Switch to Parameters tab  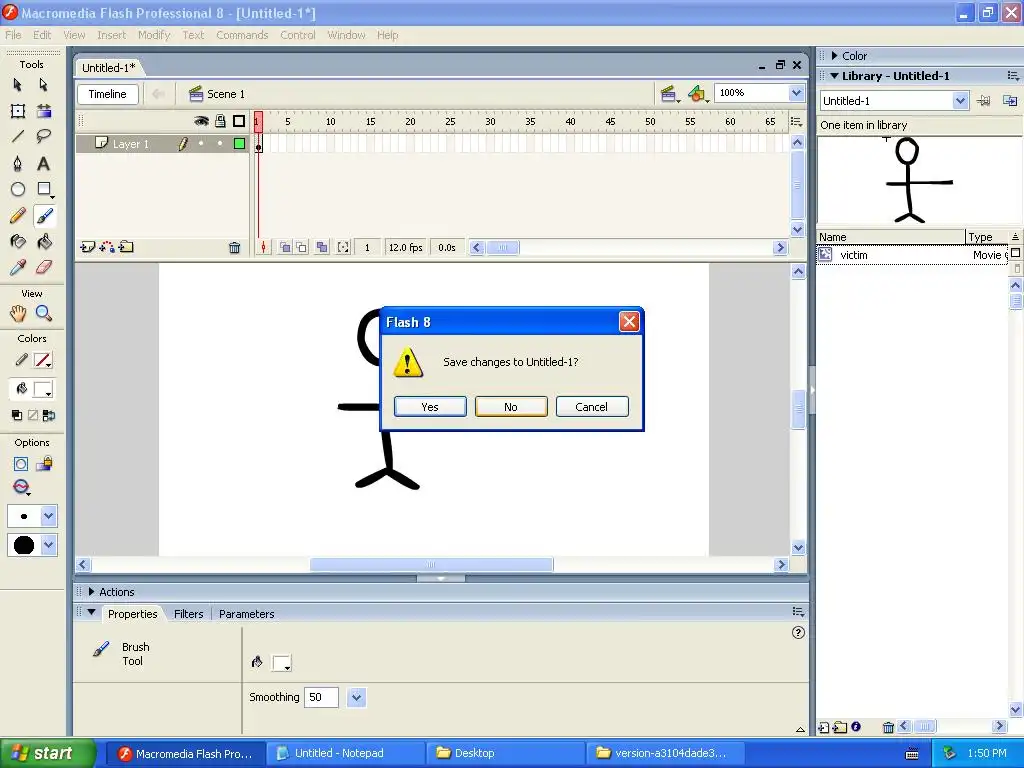point(246,614)
